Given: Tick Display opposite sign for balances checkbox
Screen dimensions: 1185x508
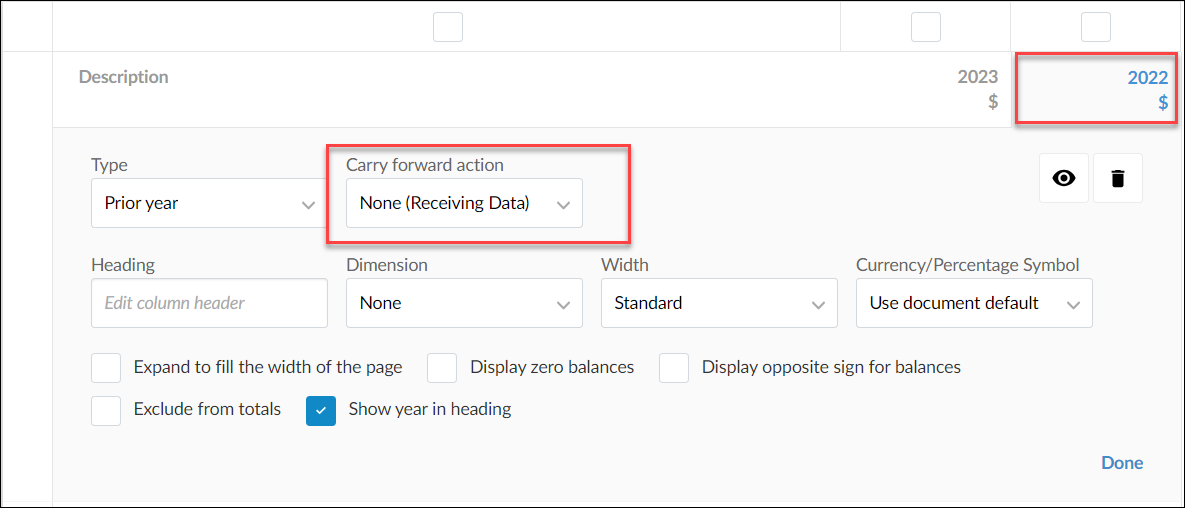Looking at the screenshot, I should [674, 368].
